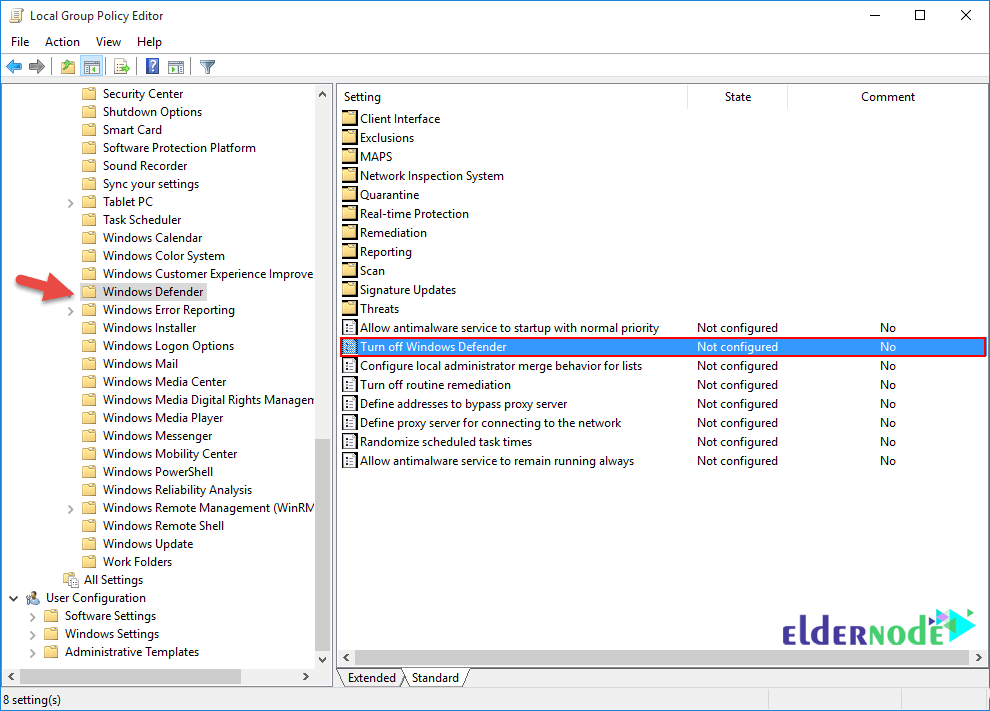
Task: Click the Forward arrow toolbar icon
Action: tap(37, 66)
